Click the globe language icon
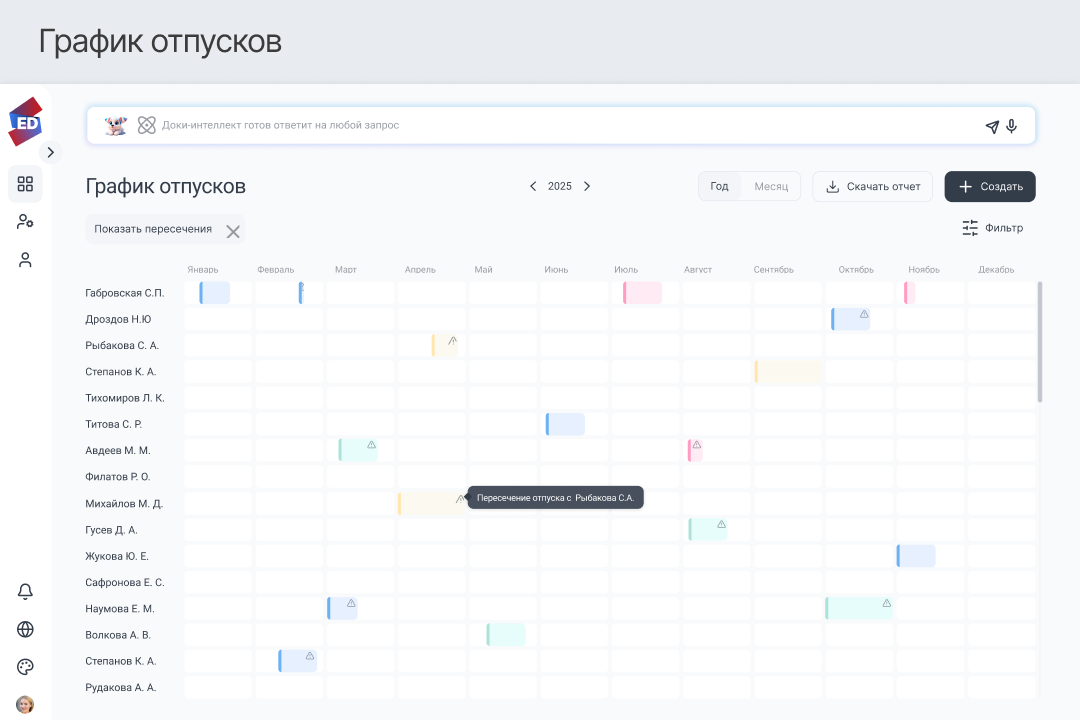 (26, 630)
